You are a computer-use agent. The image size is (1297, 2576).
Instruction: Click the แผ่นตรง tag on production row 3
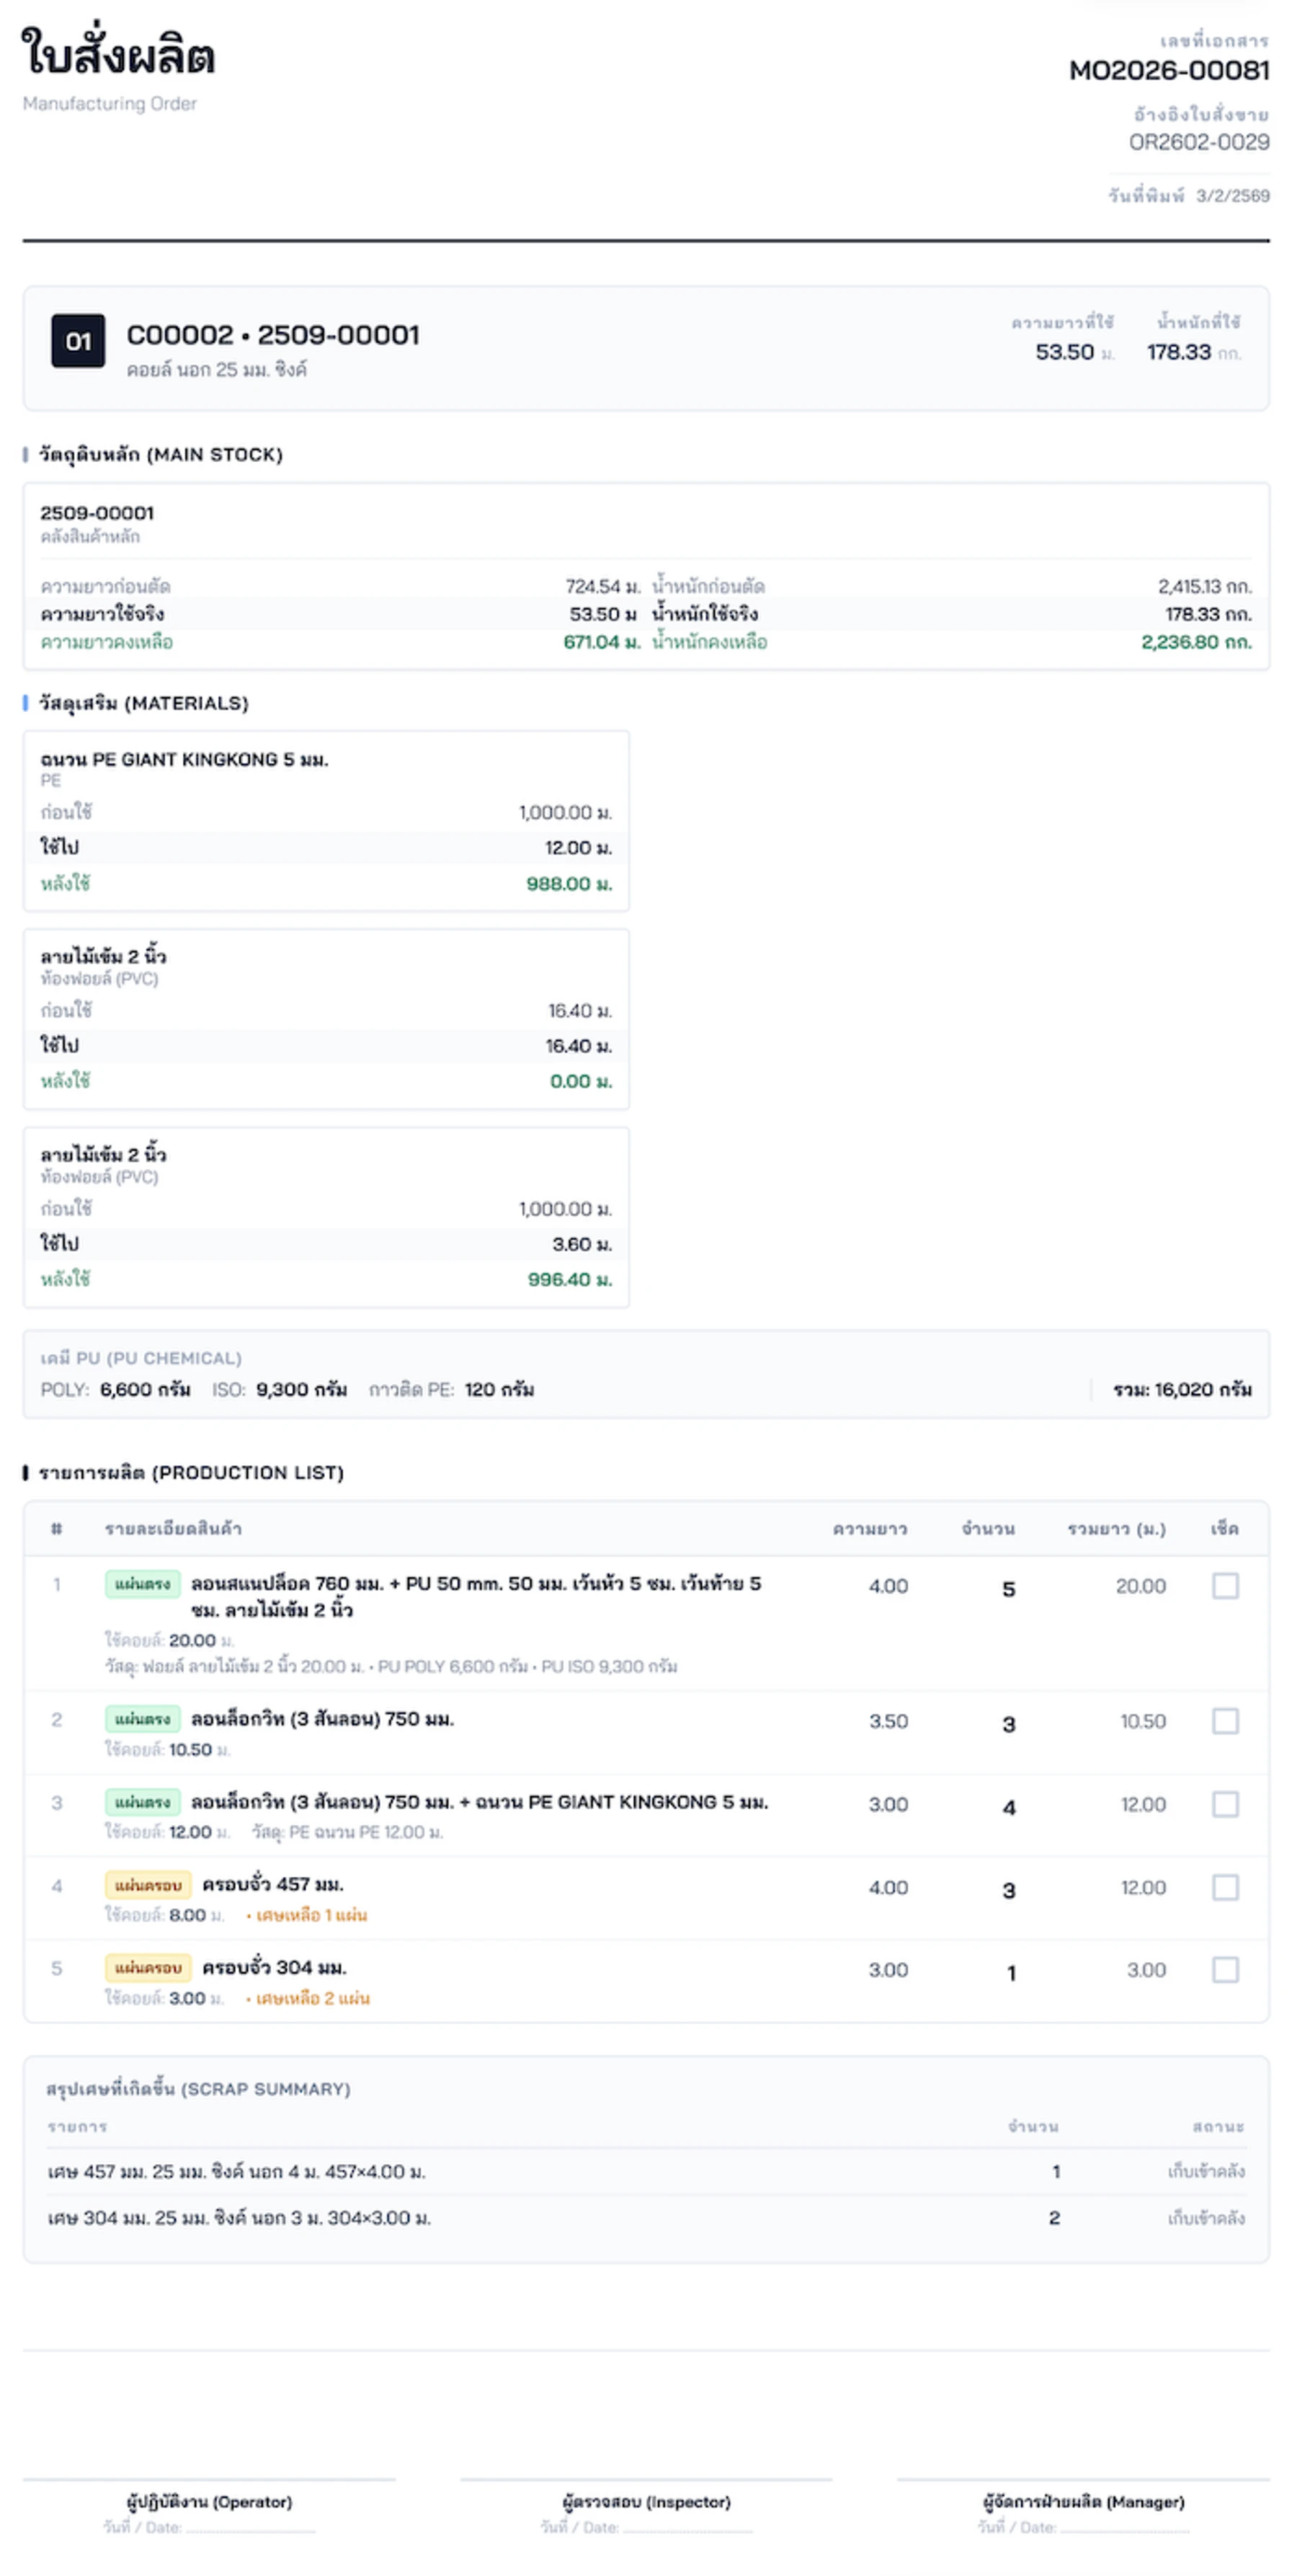(x=143, y=1802)
